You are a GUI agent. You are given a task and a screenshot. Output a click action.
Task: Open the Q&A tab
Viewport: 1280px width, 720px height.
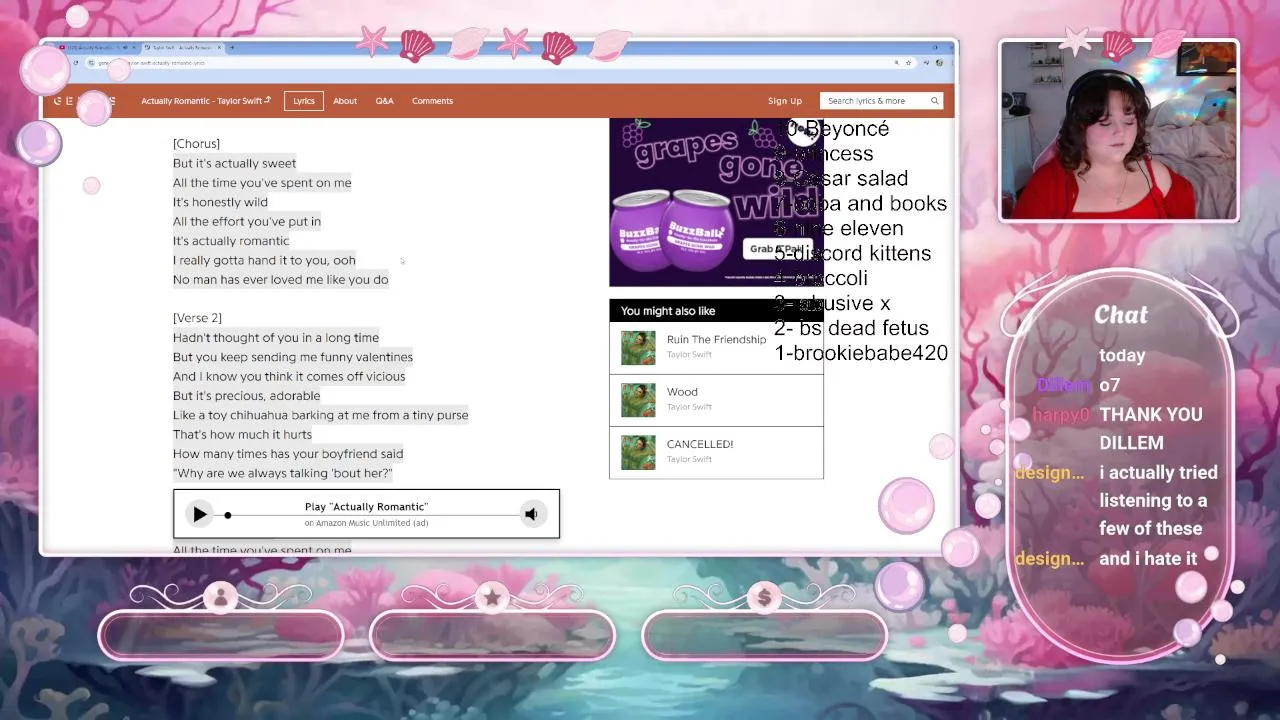point(385,101)
